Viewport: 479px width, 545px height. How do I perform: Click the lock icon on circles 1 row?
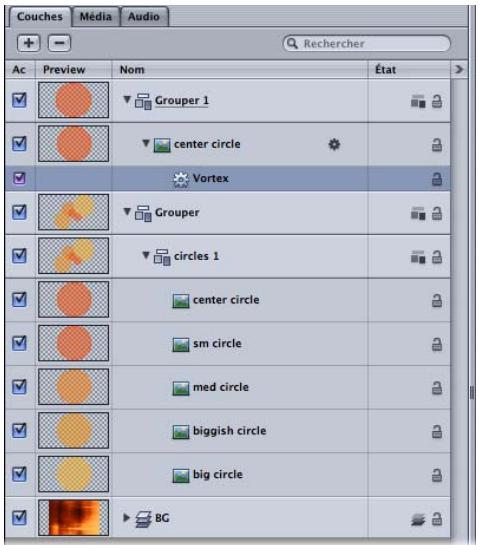click(437, 257)
